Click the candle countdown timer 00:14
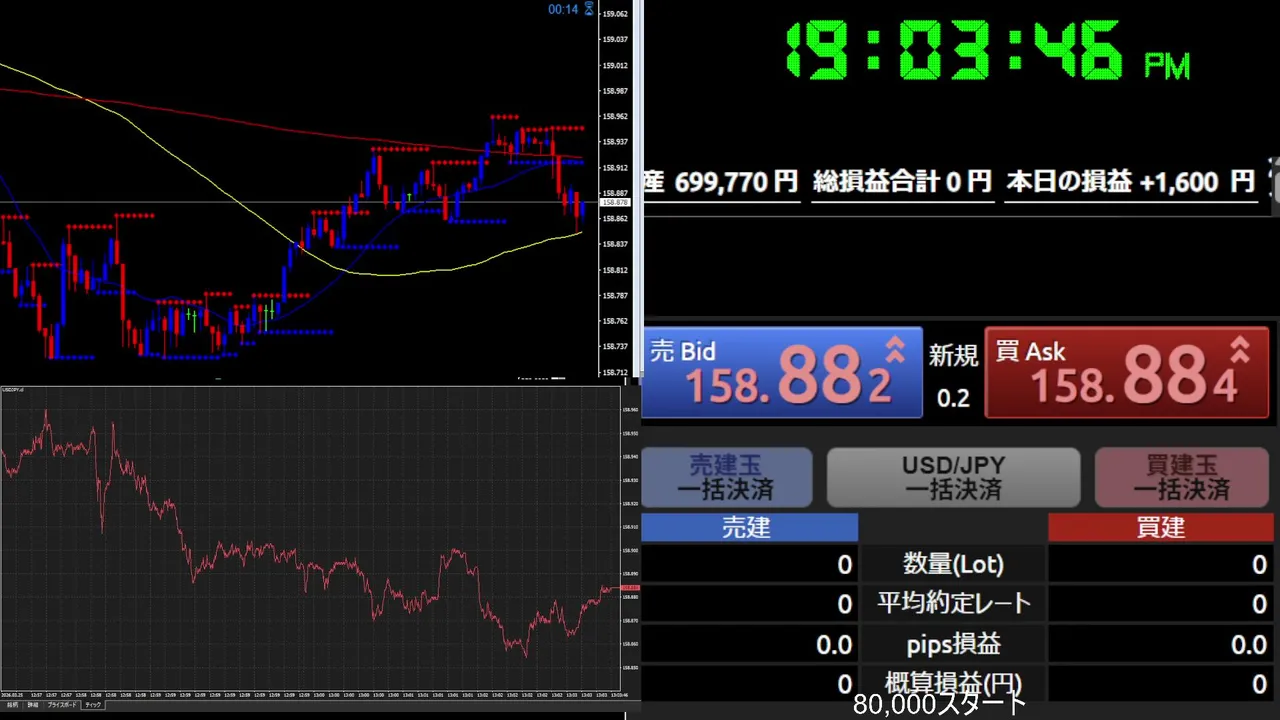 (x=563, y=10)
